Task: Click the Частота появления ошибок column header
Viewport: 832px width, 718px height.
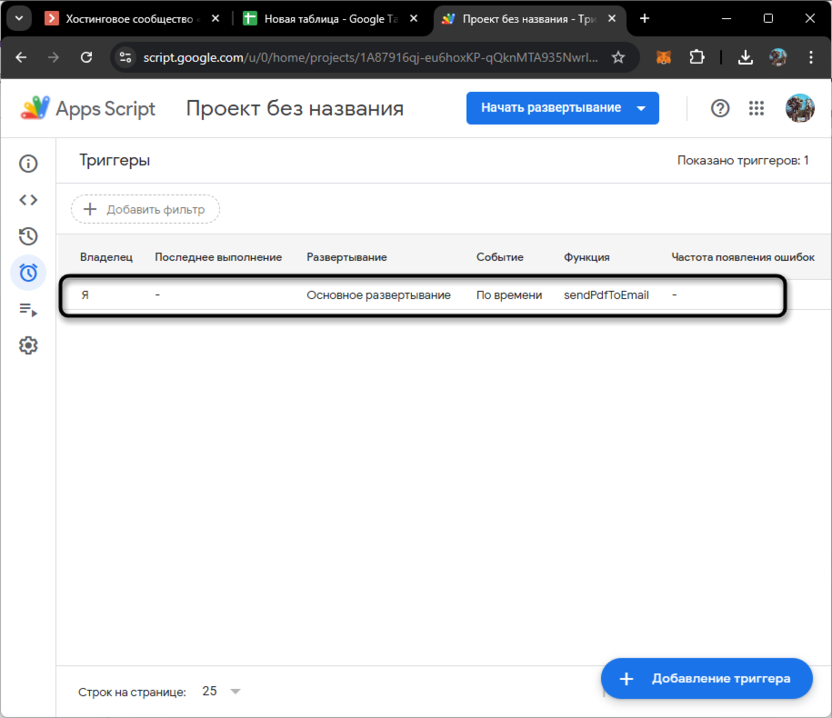Action: (x=743, y=257)
